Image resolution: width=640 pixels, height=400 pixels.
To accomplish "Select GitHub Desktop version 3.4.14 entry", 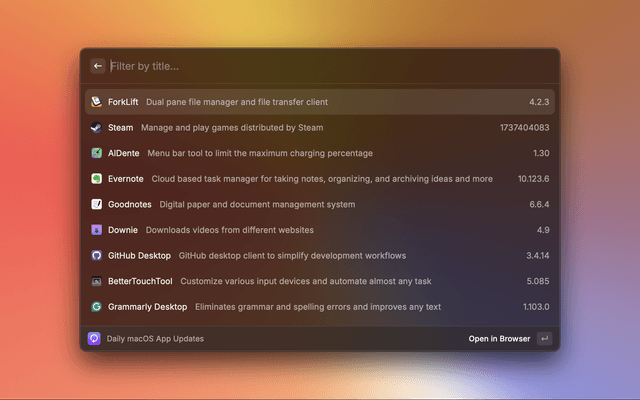I will click(x=537, y=255).
